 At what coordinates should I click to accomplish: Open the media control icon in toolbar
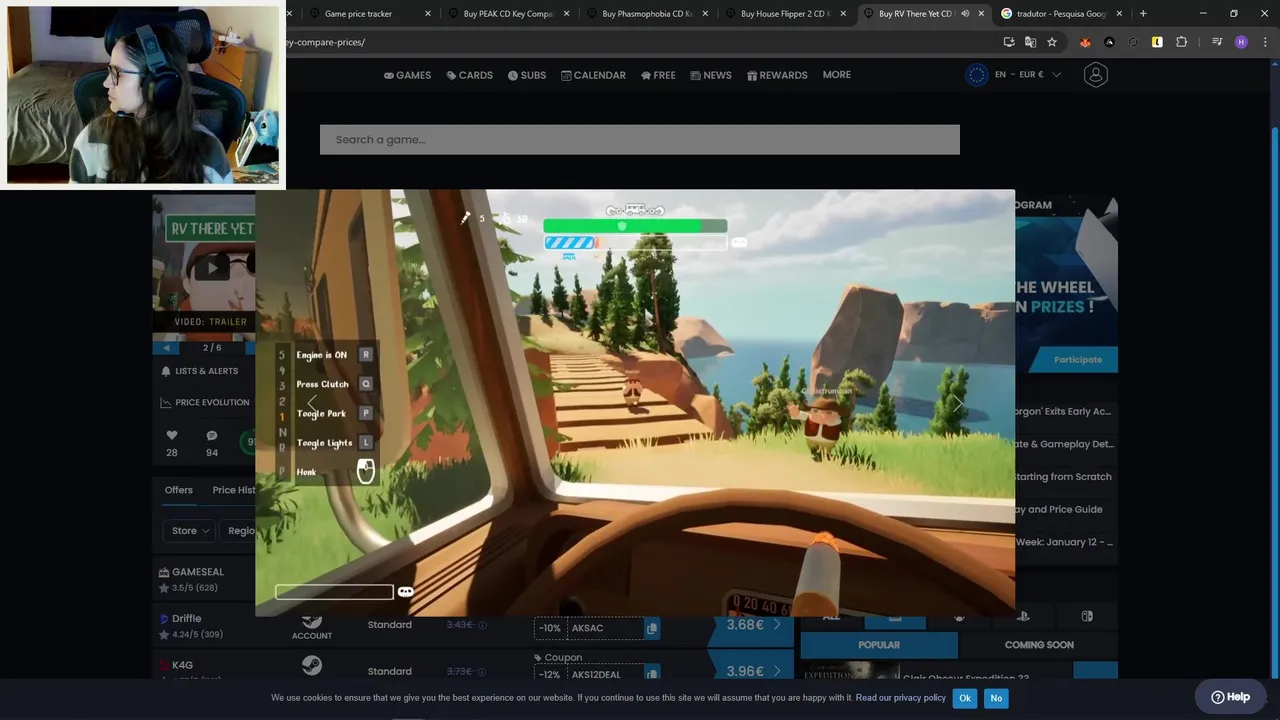point(1217,42)
